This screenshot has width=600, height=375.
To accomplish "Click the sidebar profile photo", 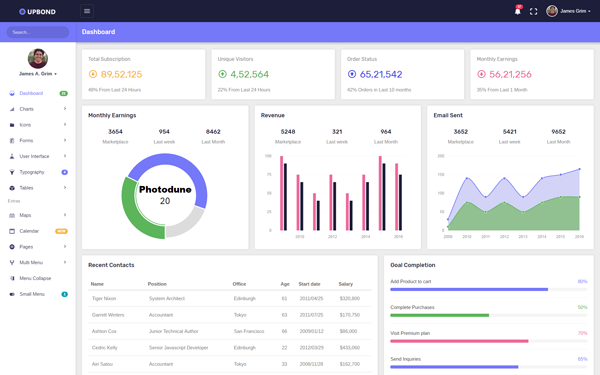I will pos(38,59).
